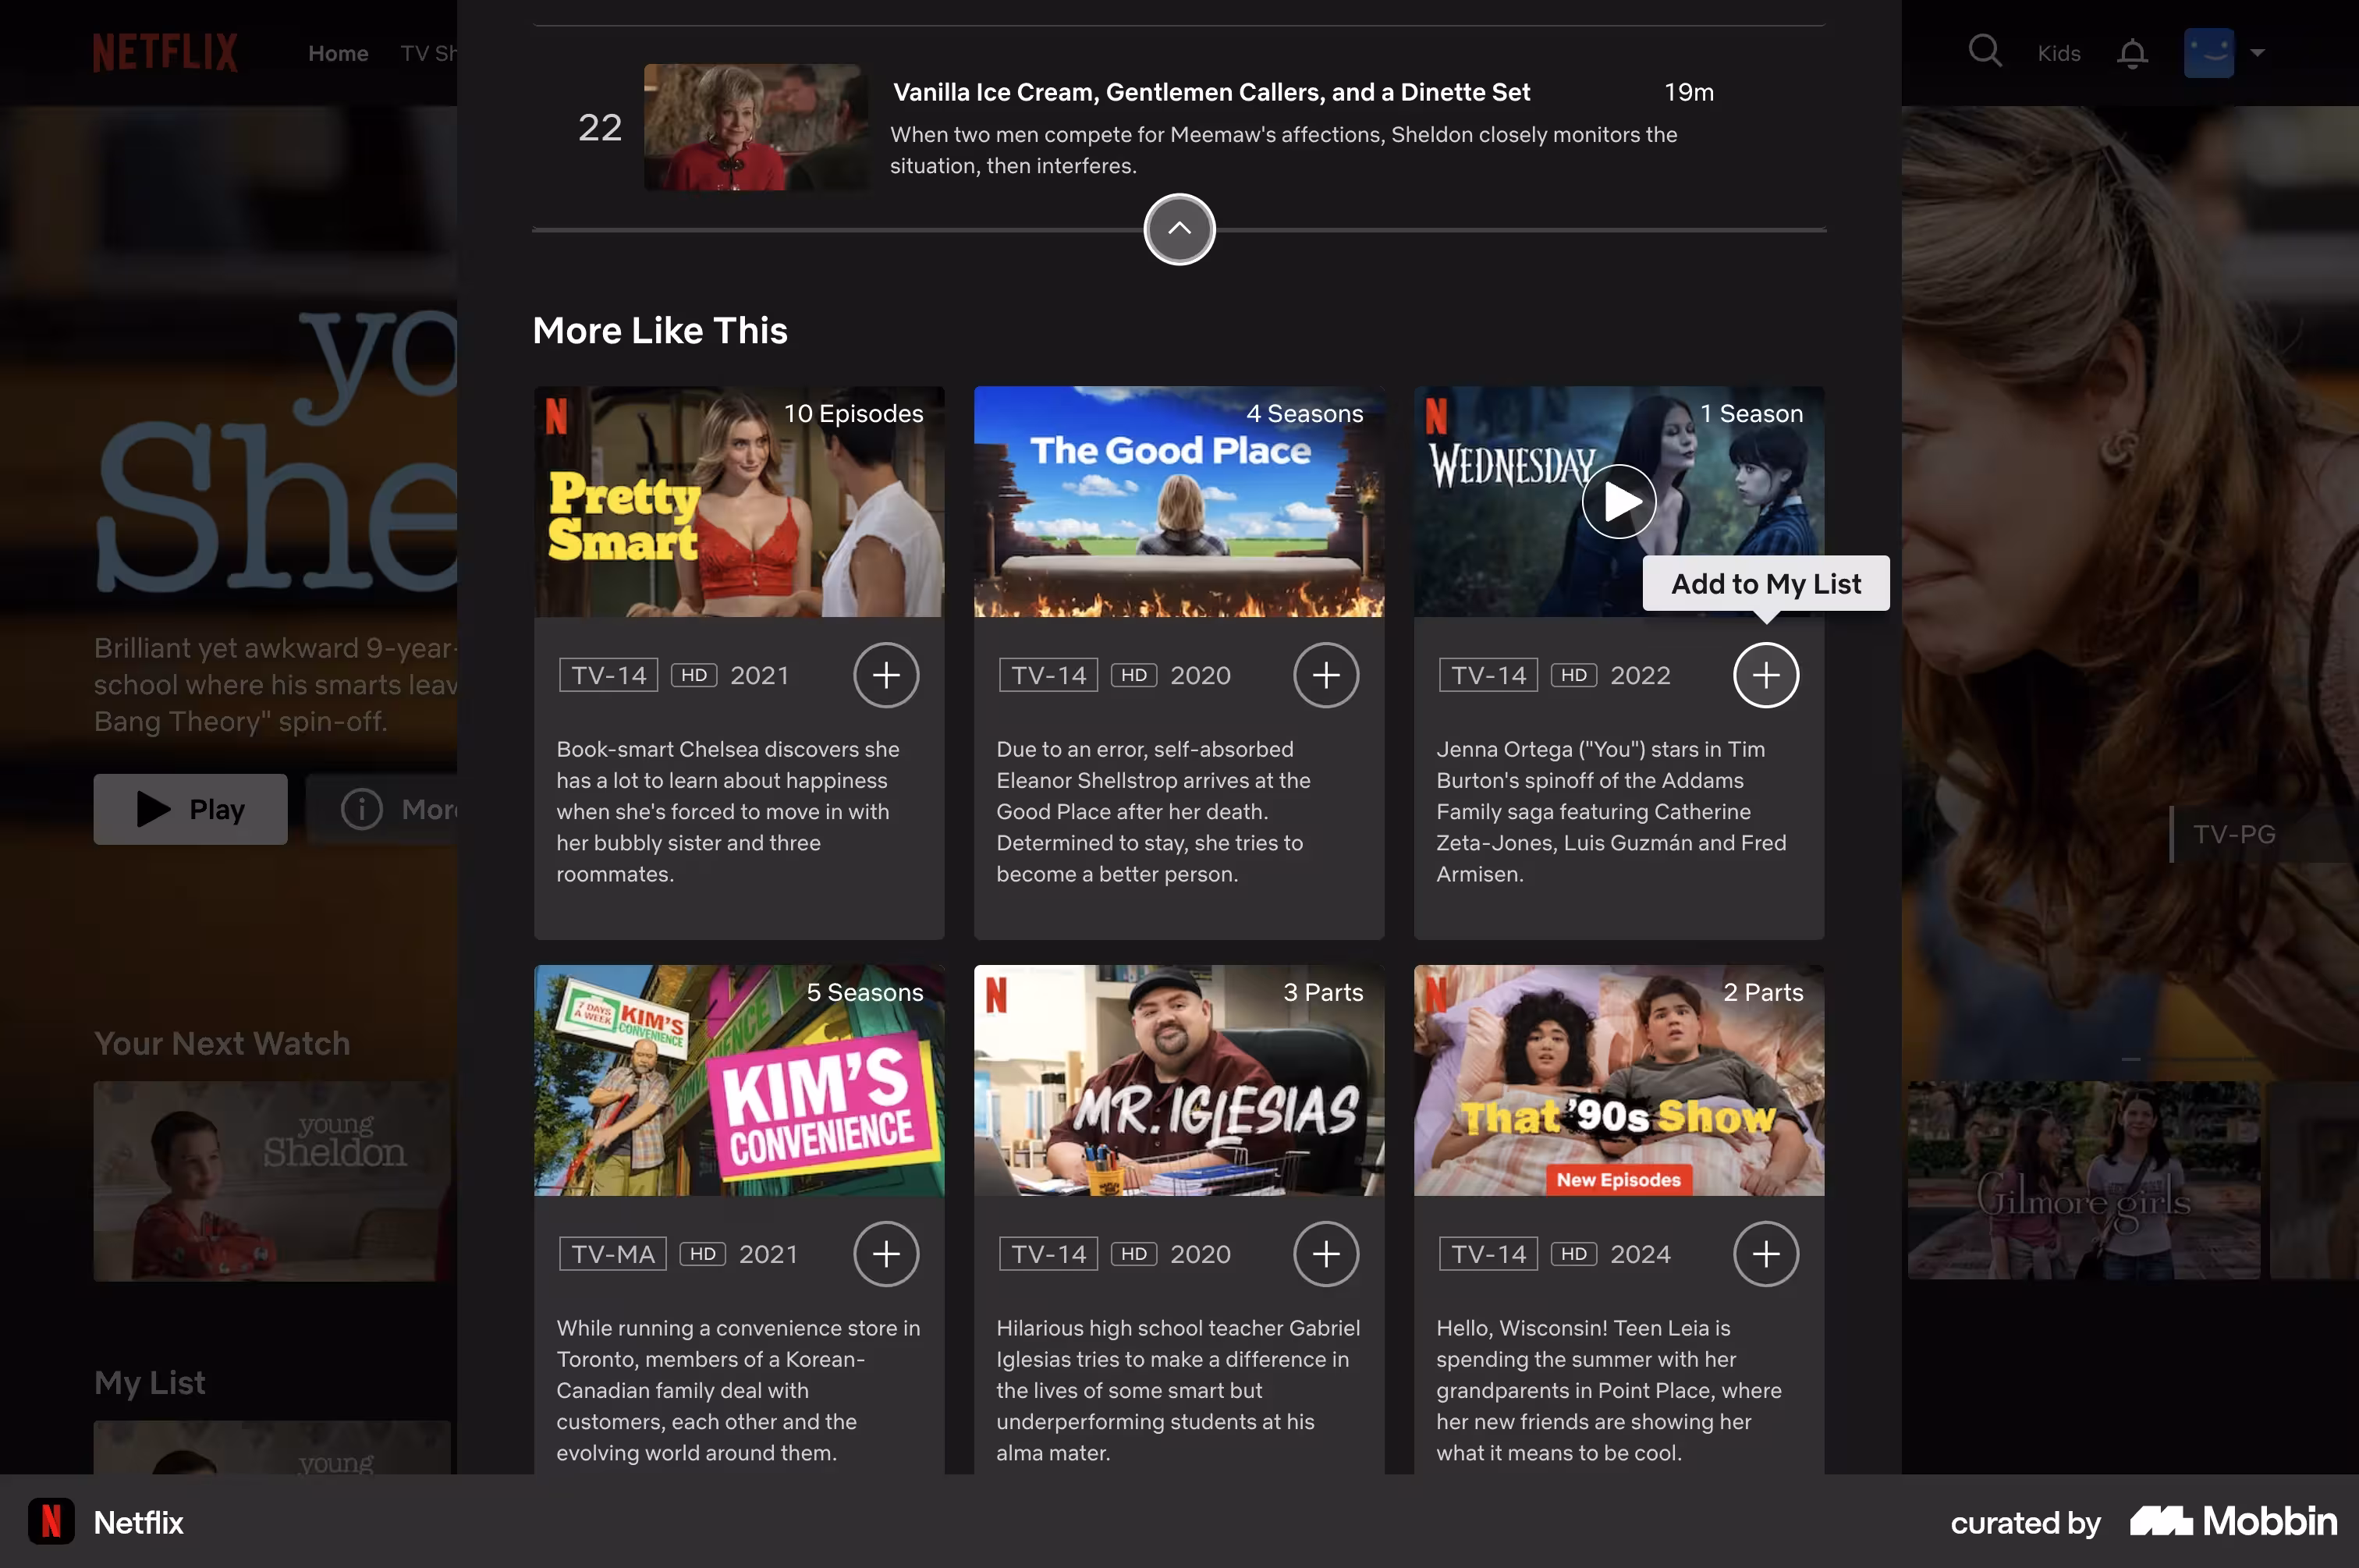Click the Netflix logo in the header

coord(165,53)
